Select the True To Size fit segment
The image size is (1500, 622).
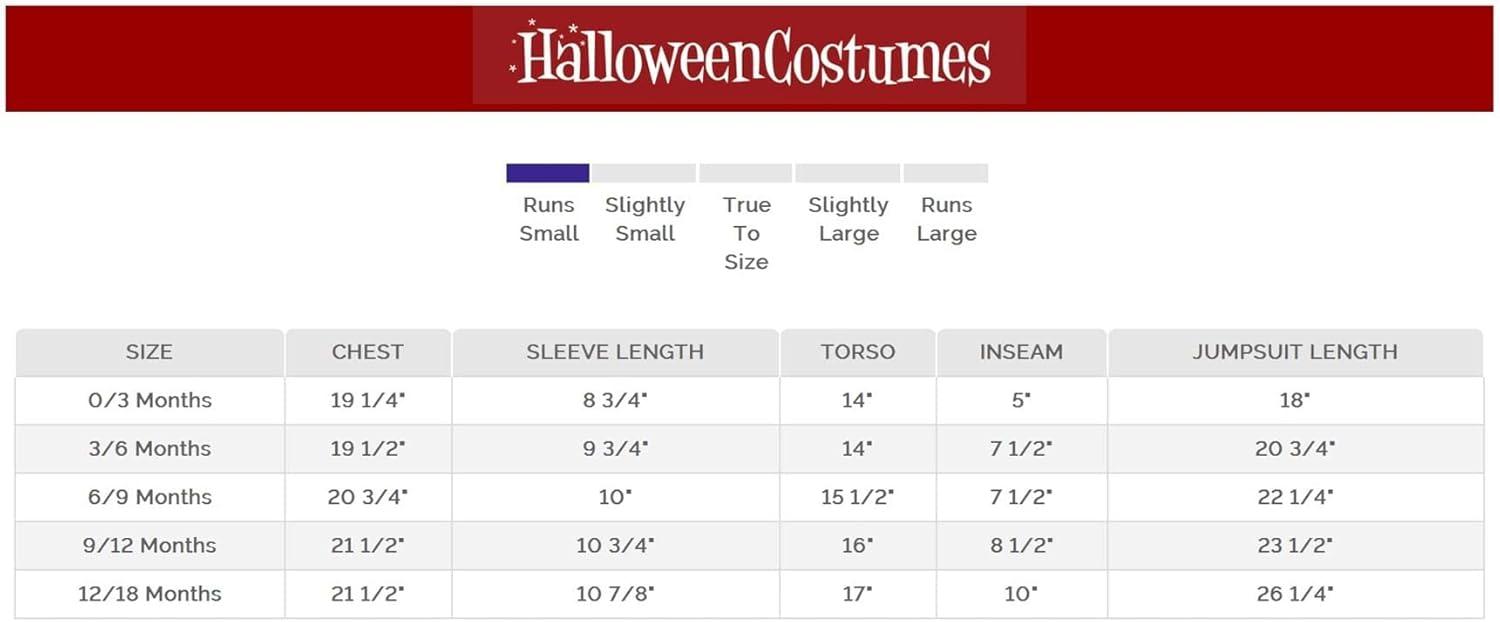point(746,173)
